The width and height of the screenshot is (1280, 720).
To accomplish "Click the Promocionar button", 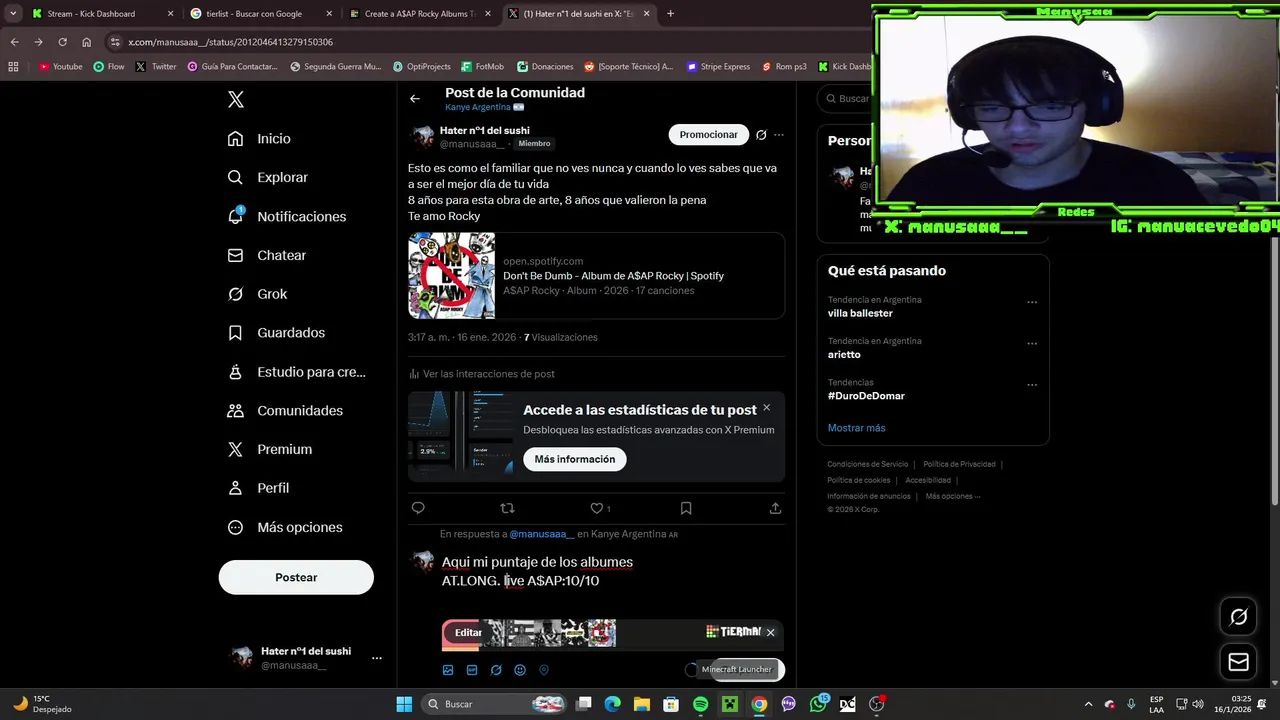I will (708, 134).
